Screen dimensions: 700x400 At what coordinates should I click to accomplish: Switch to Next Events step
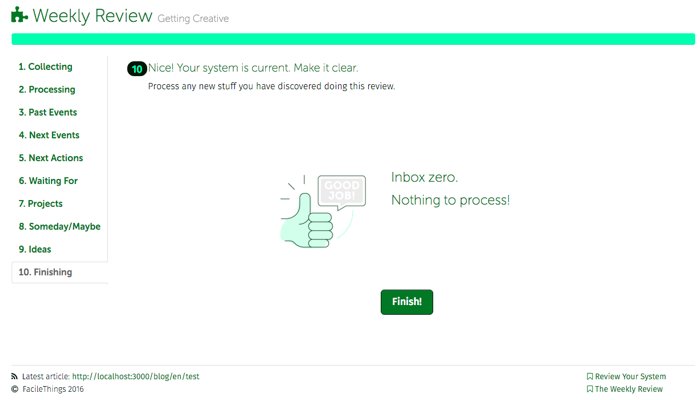(49, 135)
